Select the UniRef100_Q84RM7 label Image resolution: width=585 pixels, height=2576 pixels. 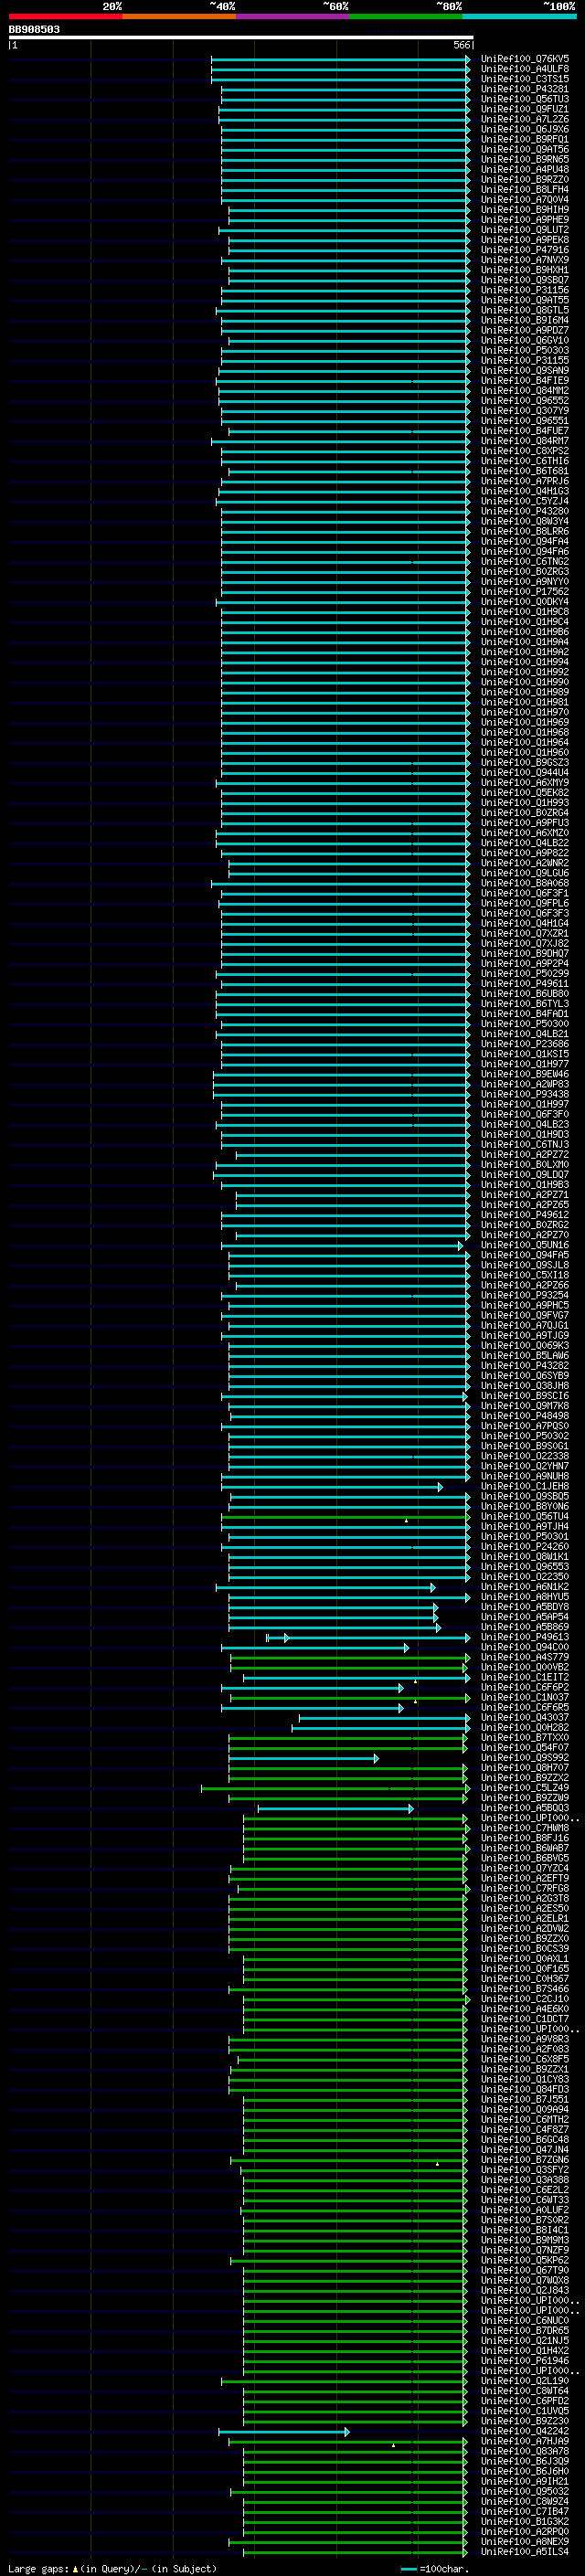tap(525, 441)
